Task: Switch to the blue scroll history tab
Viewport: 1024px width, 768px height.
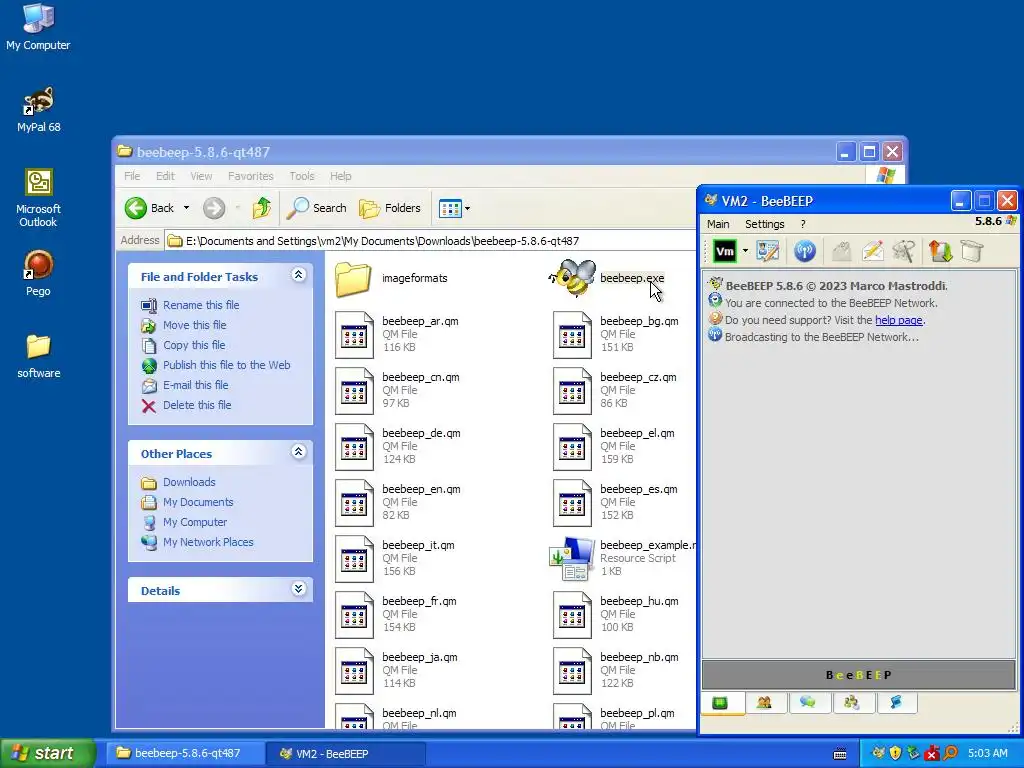Action: coord(895,703)
